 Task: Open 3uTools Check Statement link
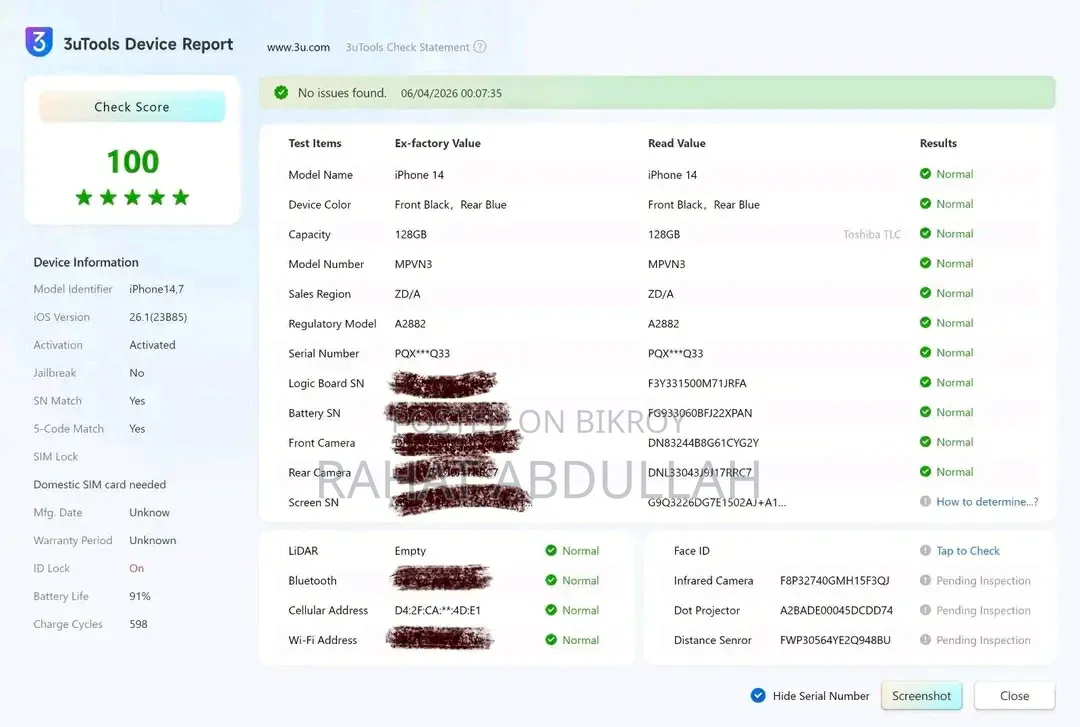click(x=407, y=47)
